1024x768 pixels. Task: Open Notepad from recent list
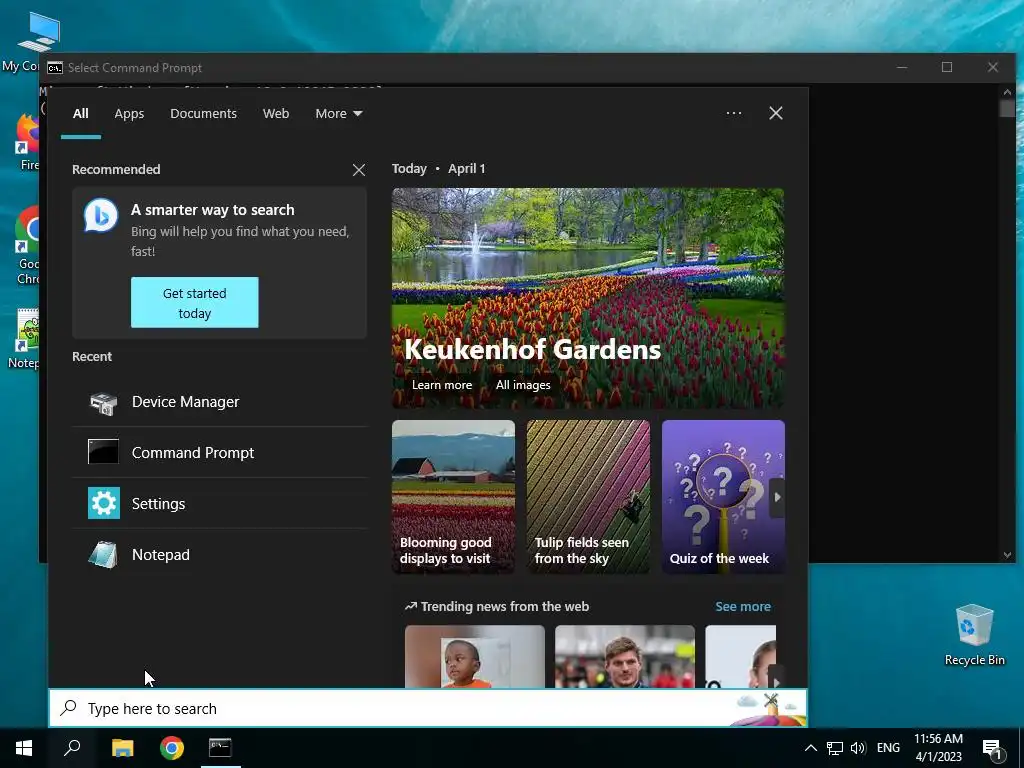point(220,554)
